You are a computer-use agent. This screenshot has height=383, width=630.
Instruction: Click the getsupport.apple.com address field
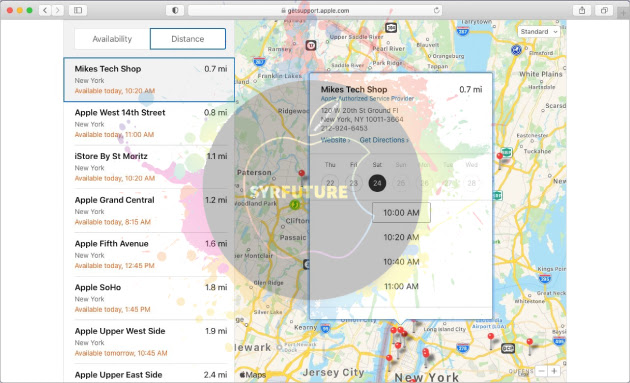315,10
